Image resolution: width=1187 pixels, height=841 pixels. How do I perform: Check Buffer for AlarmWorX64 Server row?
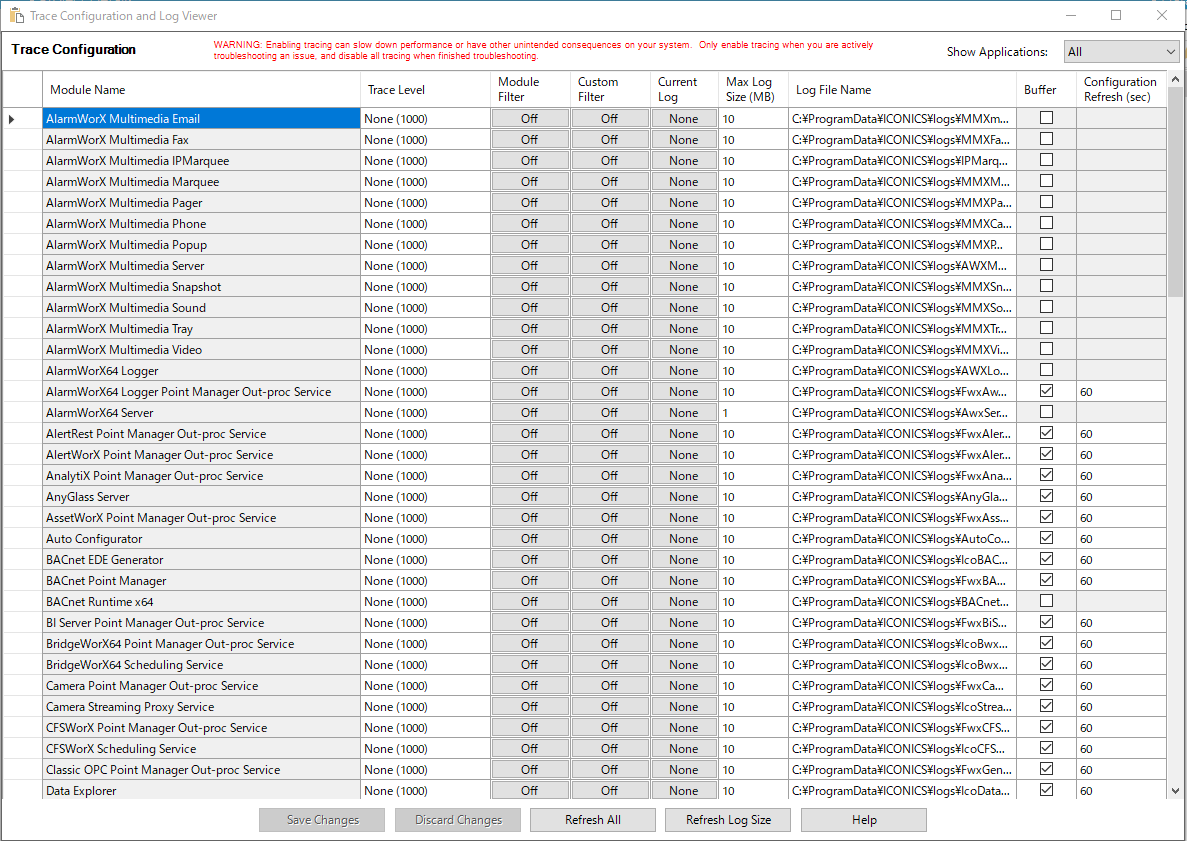pyautogui.click(x=1046, y=412)
